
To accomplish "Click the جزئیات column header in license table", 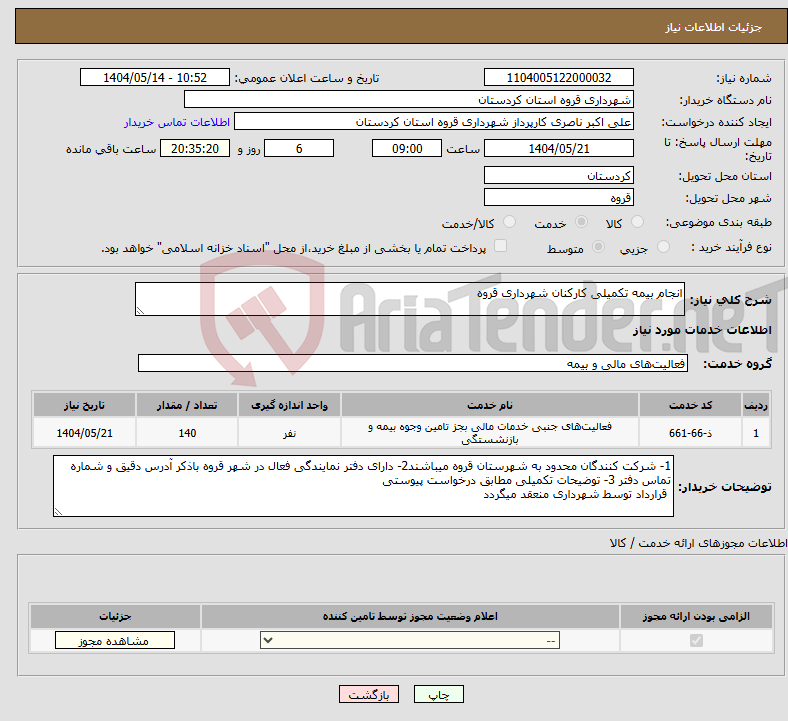I will [x=115, y=616].
